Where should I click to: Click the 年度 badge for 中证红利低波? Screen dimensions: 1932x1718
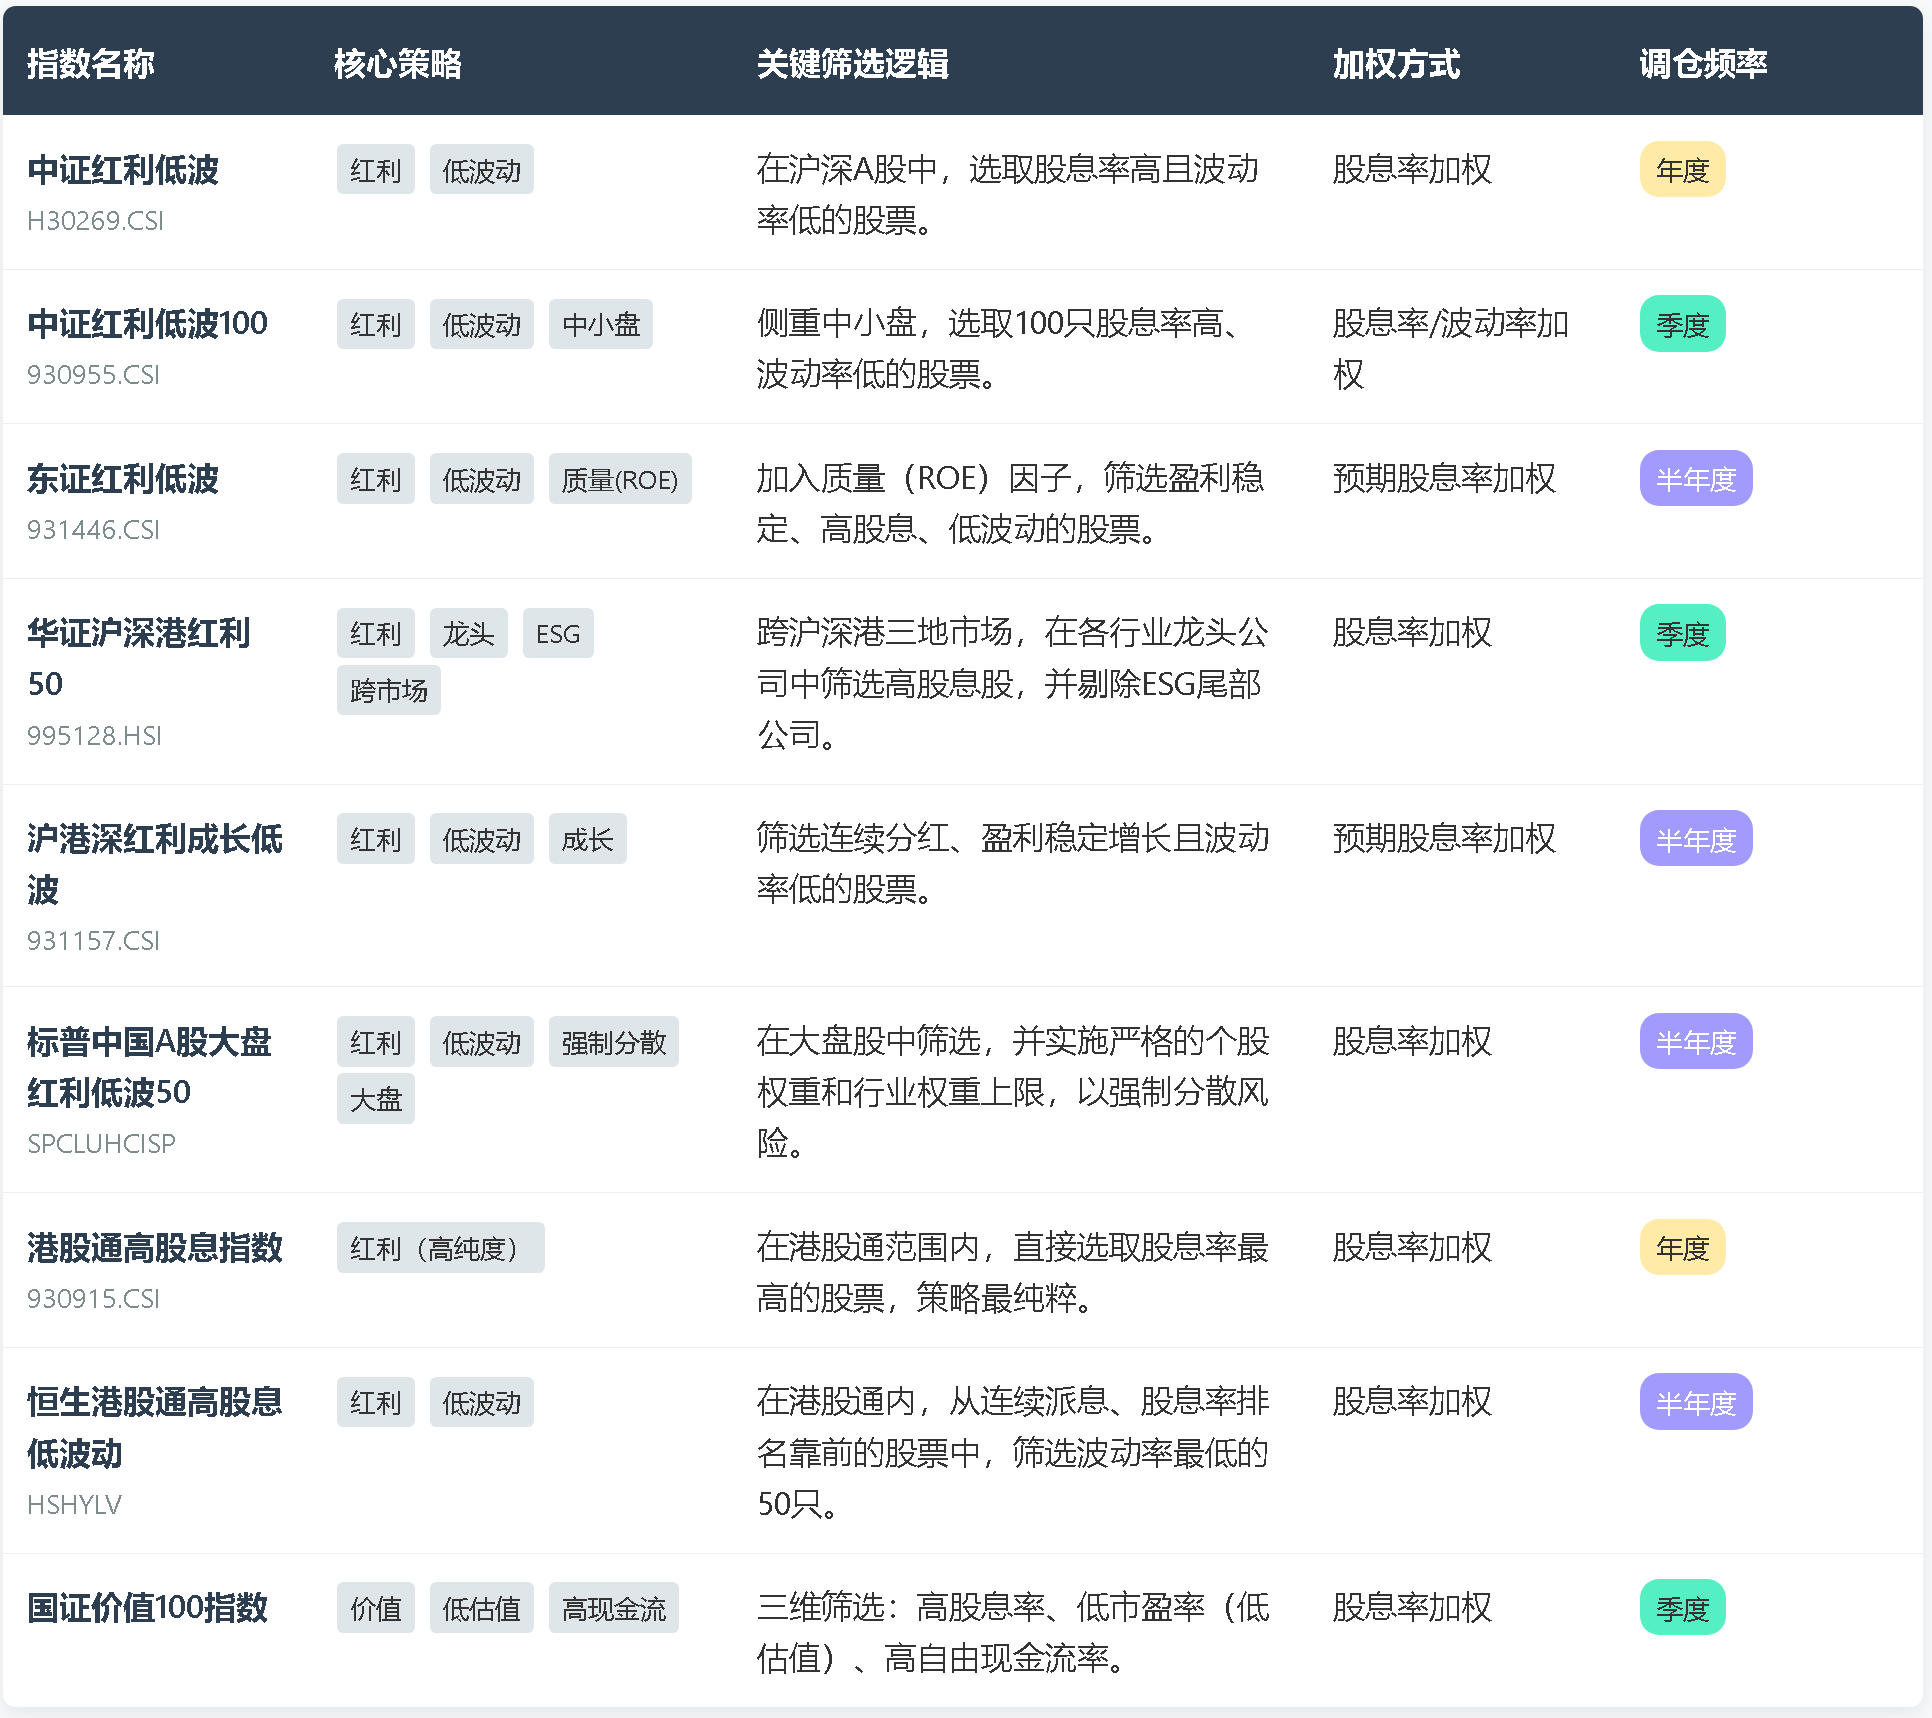(x=1681, y=170)
